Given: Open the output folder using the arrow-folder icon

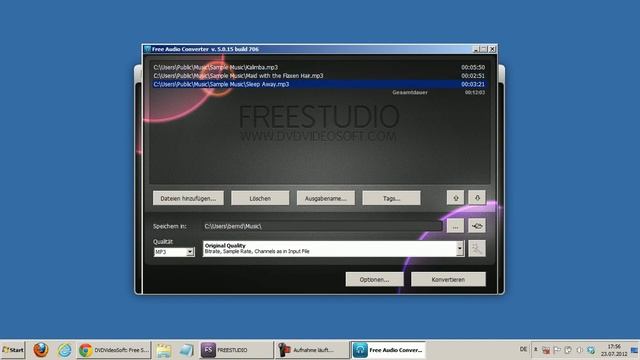Looking at the screenshot, I should [x=477, y=226].
